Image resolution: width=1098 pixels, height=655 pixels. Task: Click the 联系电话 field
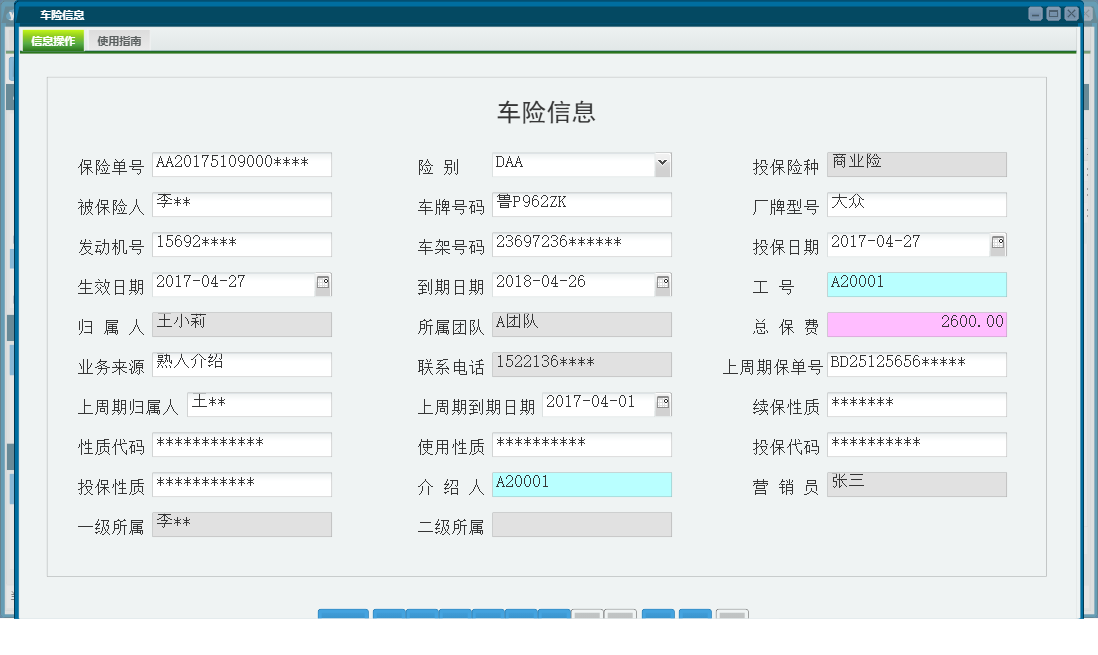click(582, 364)
